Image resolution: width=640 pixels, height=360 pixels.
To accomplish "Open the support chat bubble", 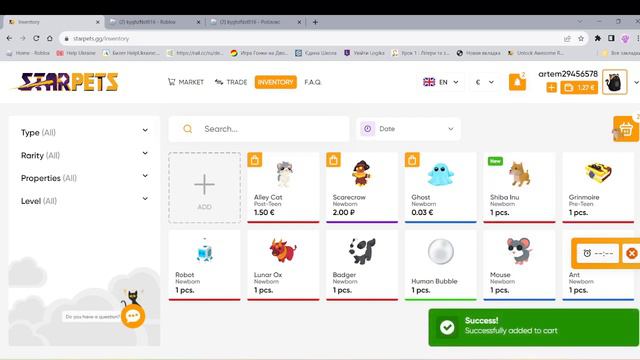I will (133, 316).
